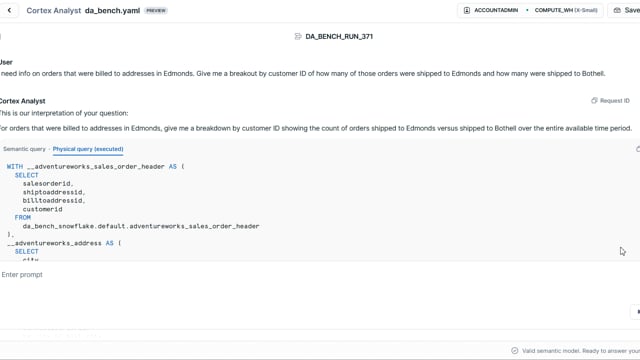Click the ACCOUNTADMIN role person icon
Image resolution: width=640 pixels, height=360 pixels.
467,10
